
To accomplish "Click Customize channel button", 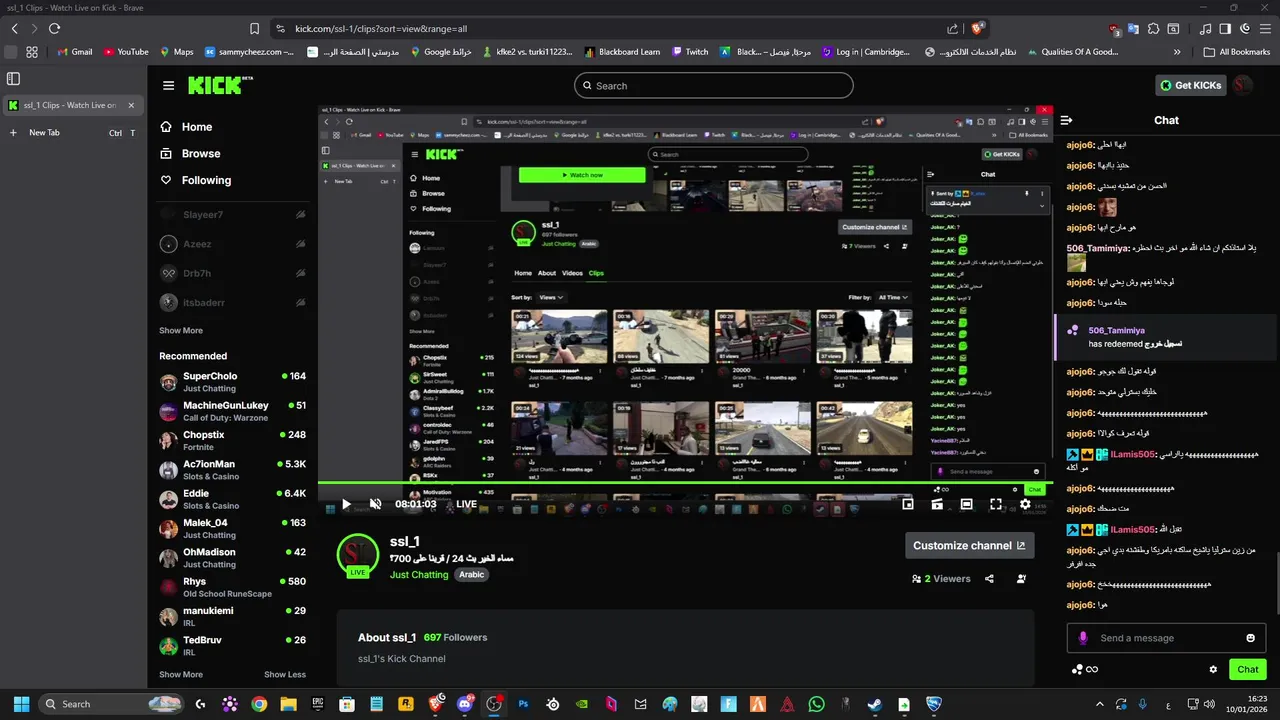I will click(969, 545).
